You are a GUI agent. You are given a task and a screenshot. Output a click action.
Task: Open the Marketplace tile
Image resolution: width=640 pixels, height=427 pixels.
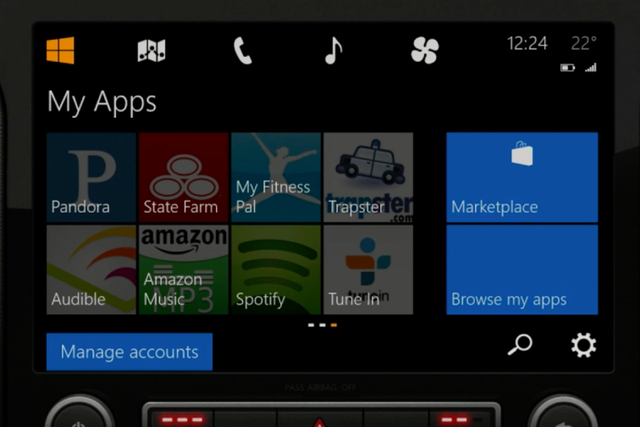[522, 177]
